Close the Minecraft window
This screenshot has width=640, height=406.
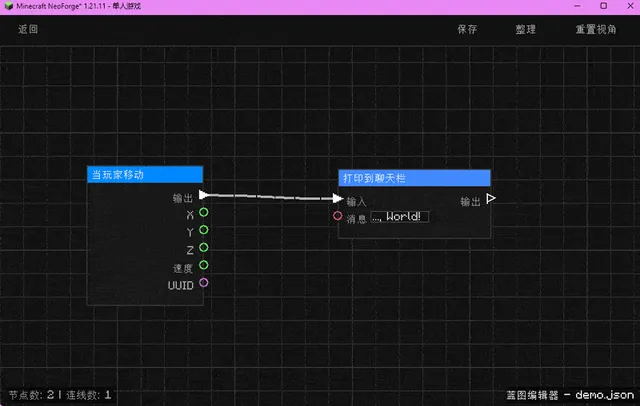630,6
